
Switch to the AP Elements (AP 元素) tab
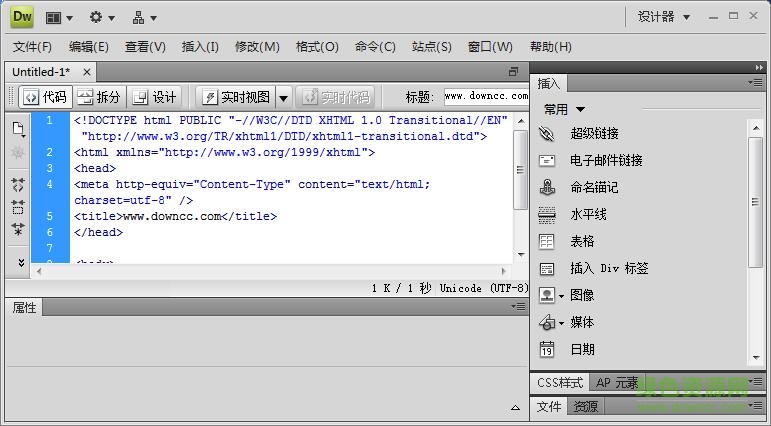coord(617,382)
